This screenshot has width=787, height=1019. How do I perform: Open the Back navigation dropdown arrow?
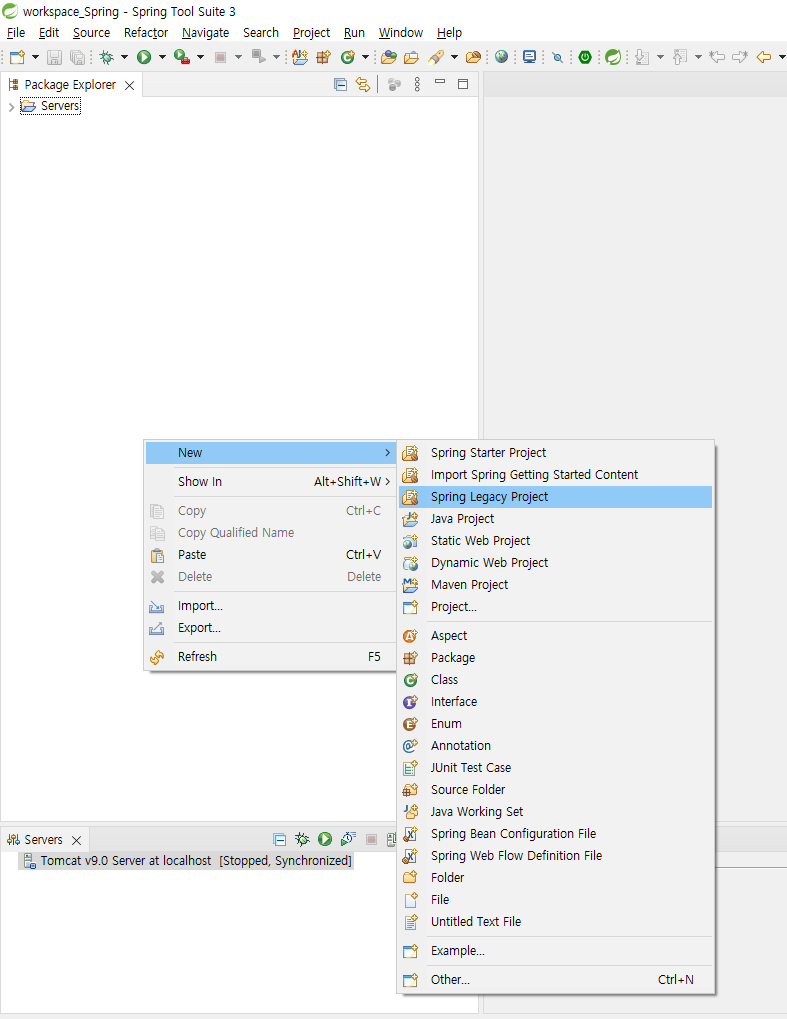[782, 57]
